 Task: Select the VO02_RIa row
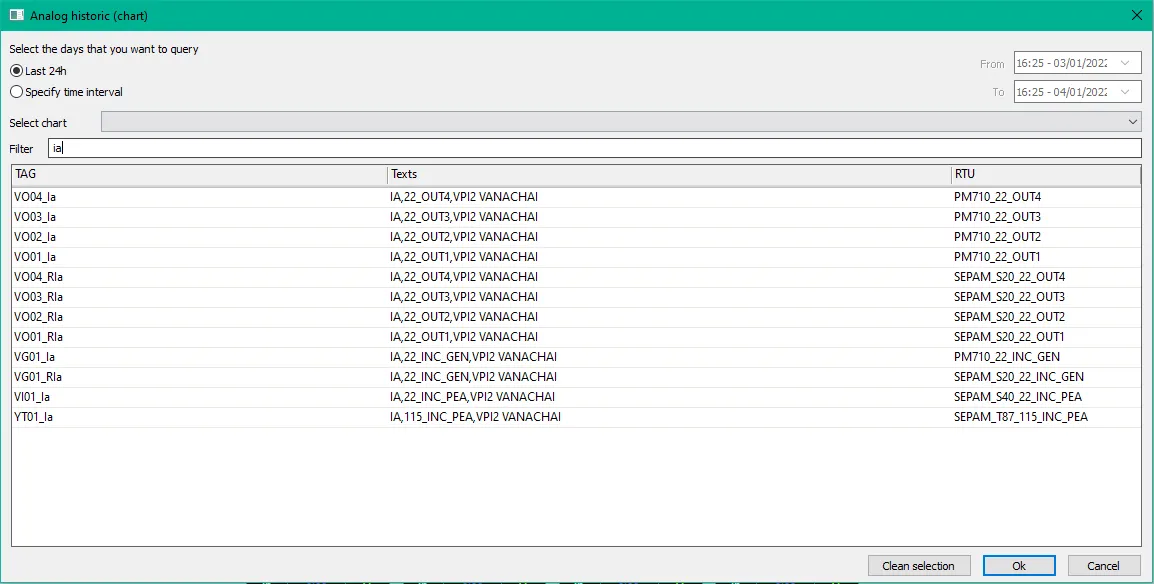point(576,316)
